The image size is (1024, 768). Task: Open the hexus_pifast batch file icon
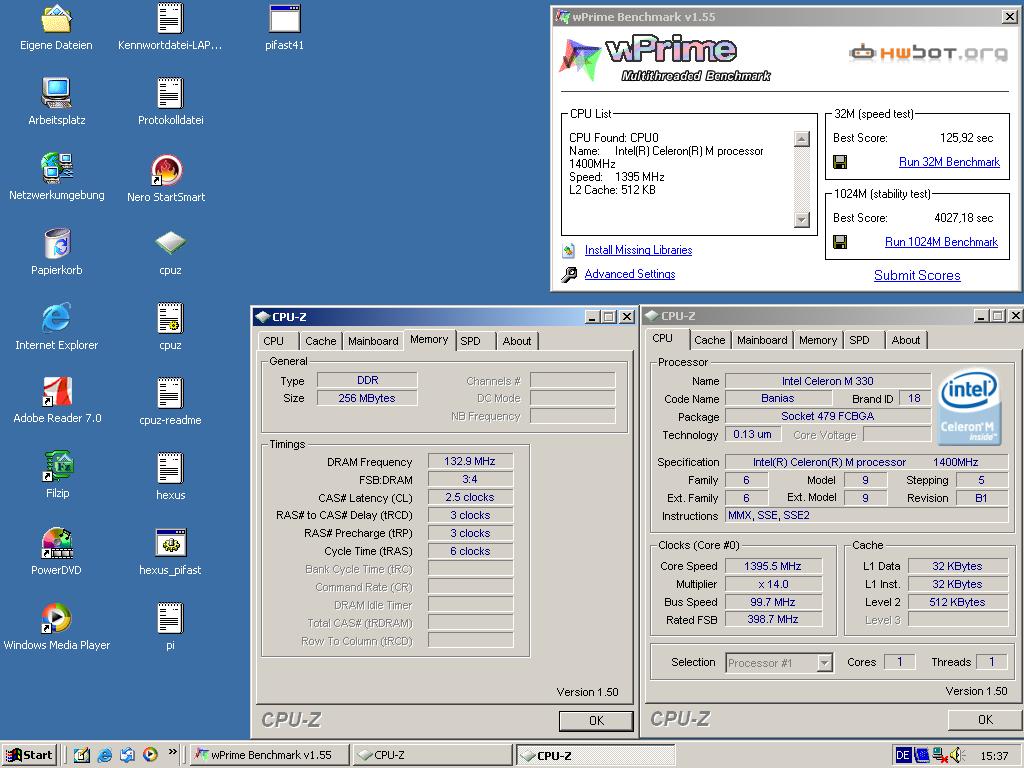[x=170, y=543]
